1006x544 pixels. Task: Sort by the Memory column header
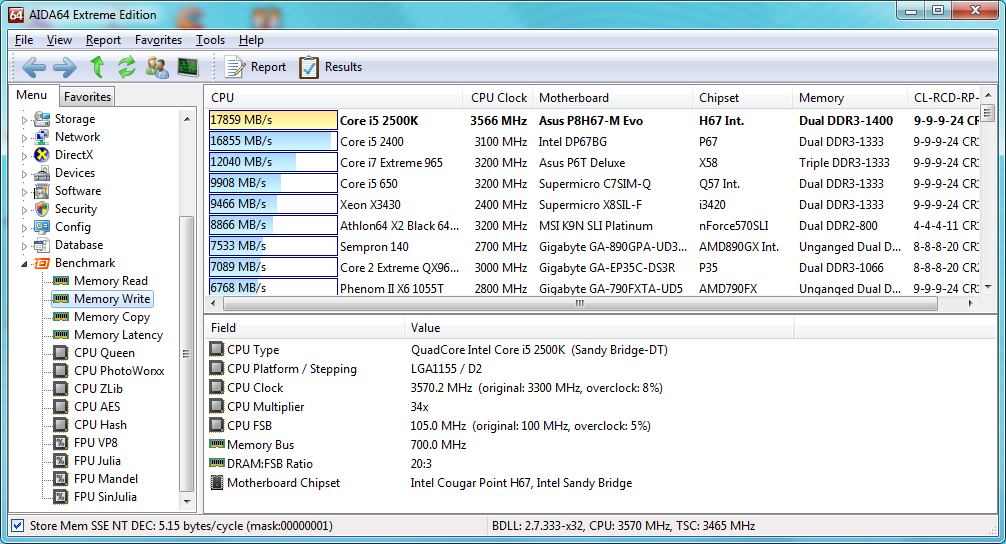[x=849, y=98]
